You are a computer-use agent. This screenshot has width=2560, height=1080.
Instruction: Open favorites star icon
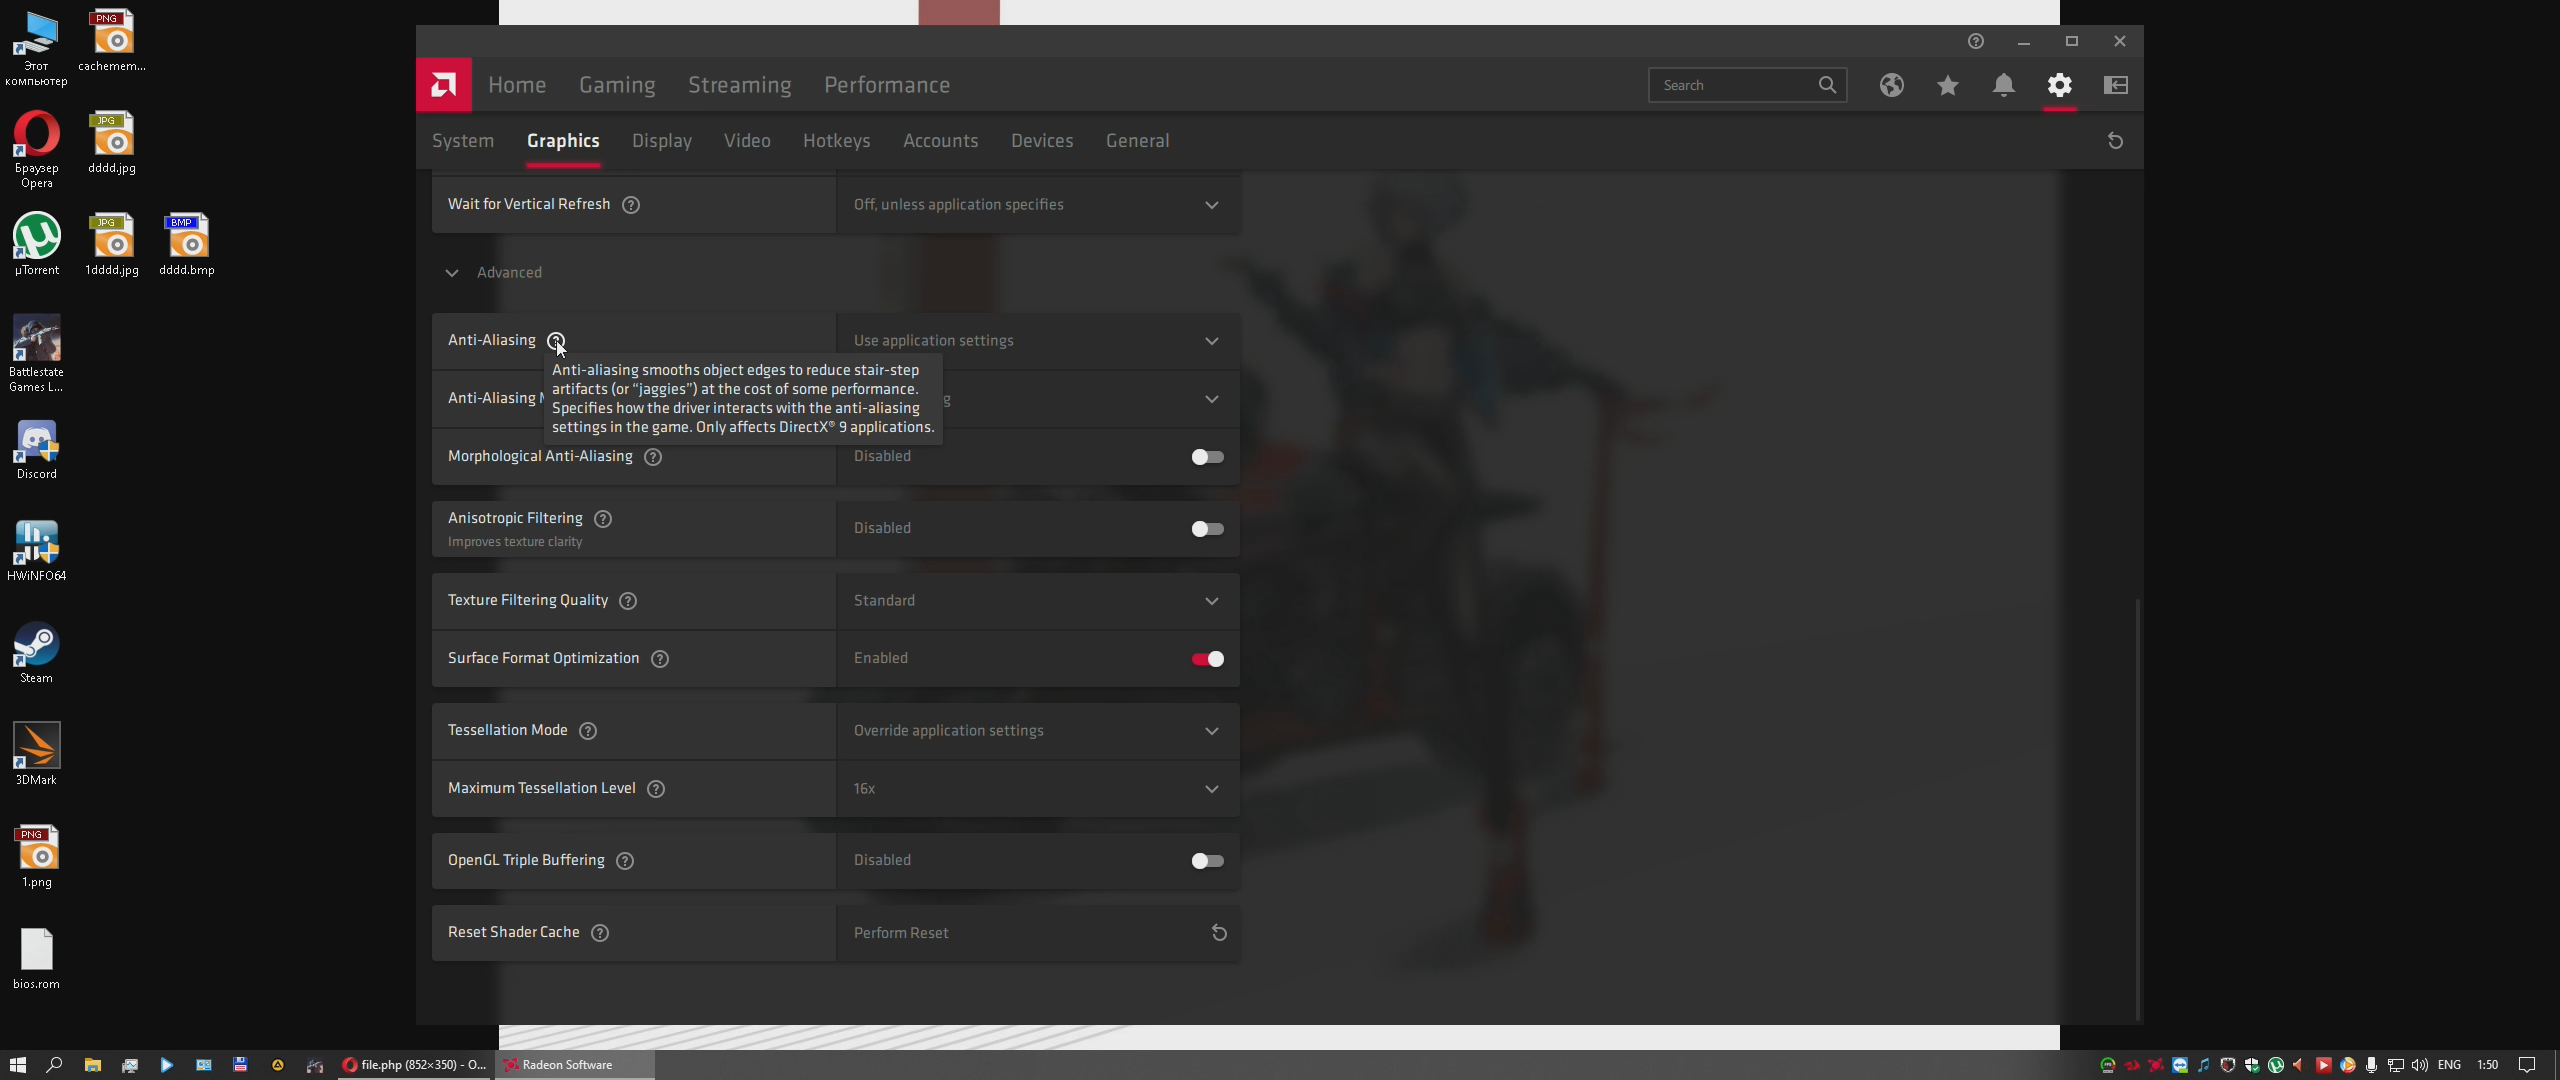[1947, 85]
